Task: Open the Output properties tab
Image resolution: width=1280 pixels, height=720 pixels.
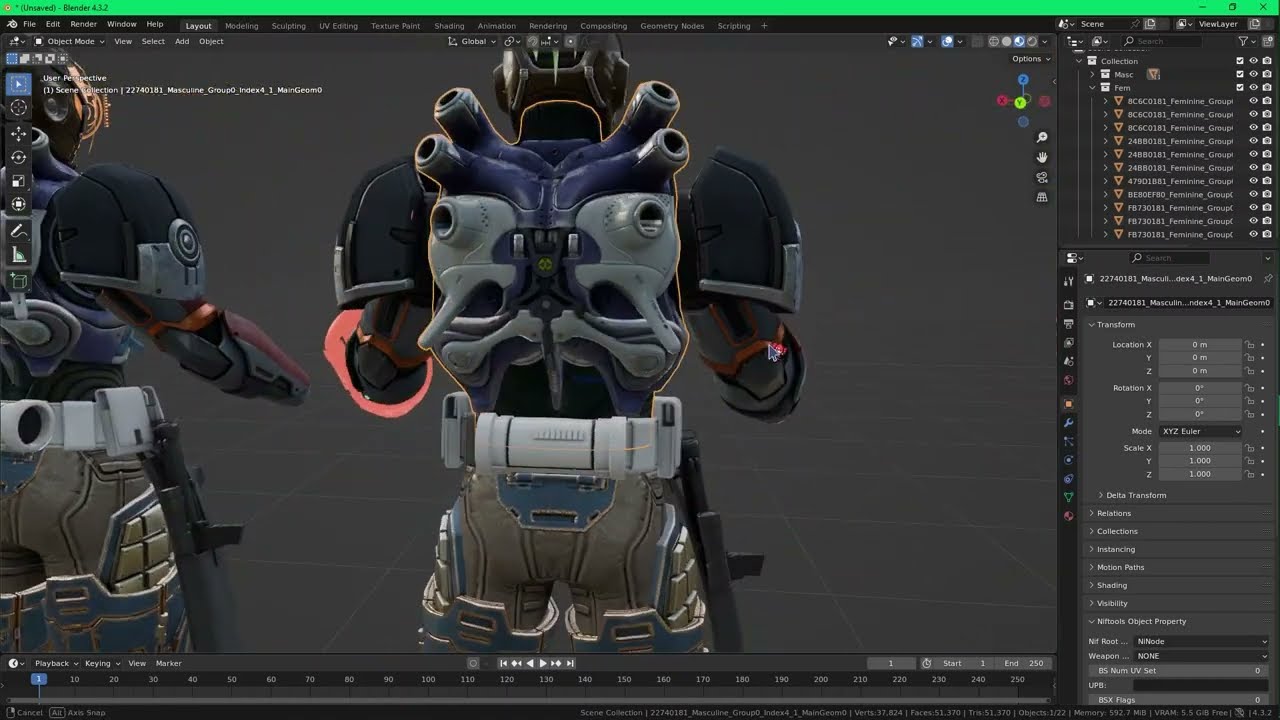Action: tap(1068, 324)
